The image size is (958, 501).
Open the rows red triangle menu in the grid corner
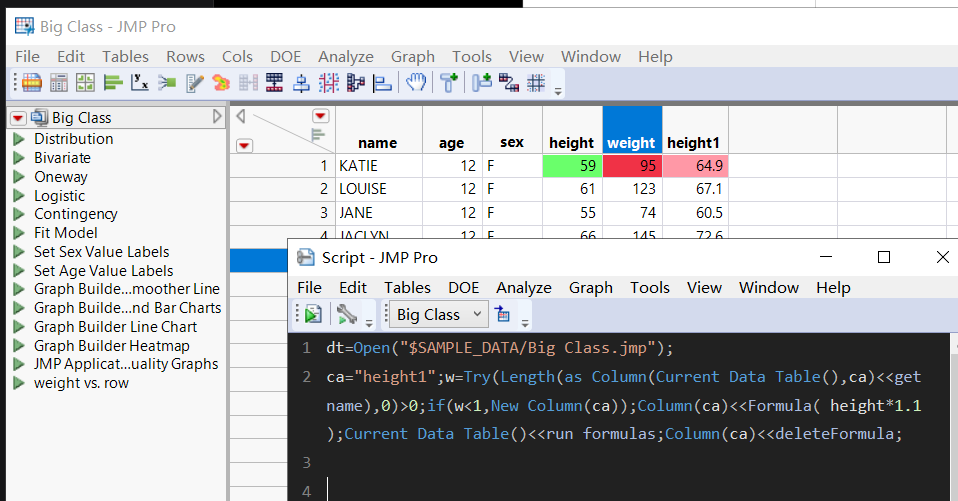244,145
